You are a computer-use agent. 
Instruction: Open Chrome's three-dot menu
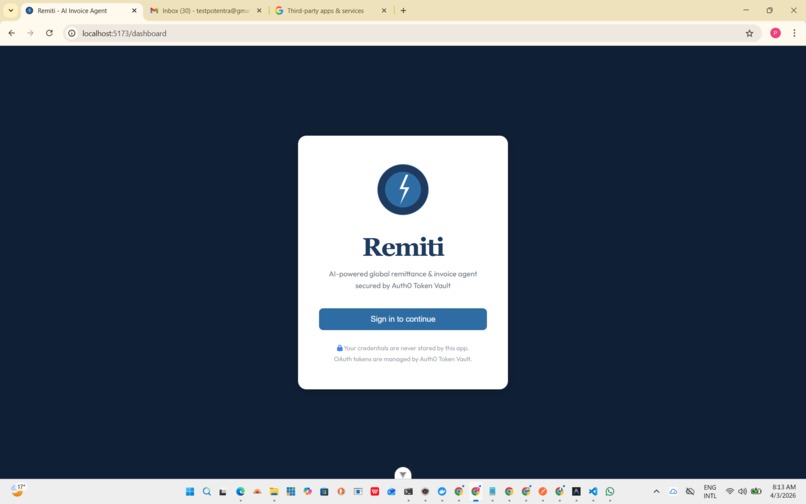794,33
